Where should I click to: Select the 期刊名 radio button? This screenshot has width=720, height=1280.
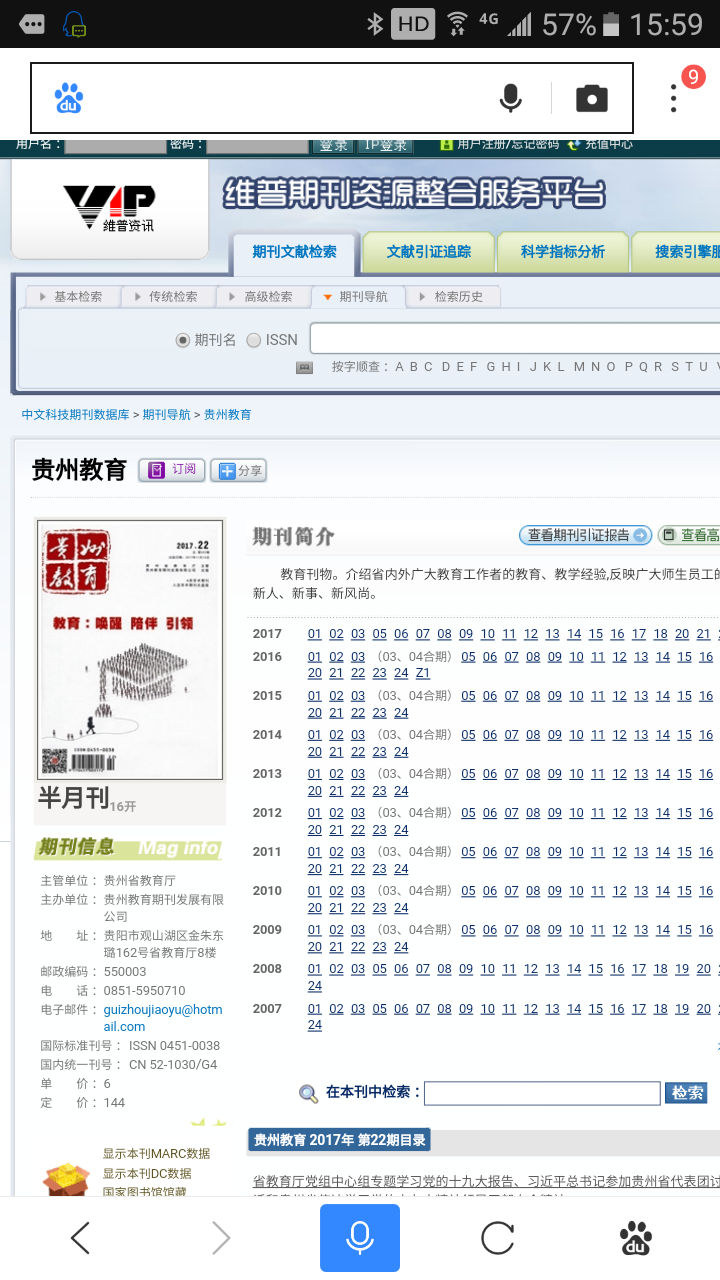click(x=182, y=340)
